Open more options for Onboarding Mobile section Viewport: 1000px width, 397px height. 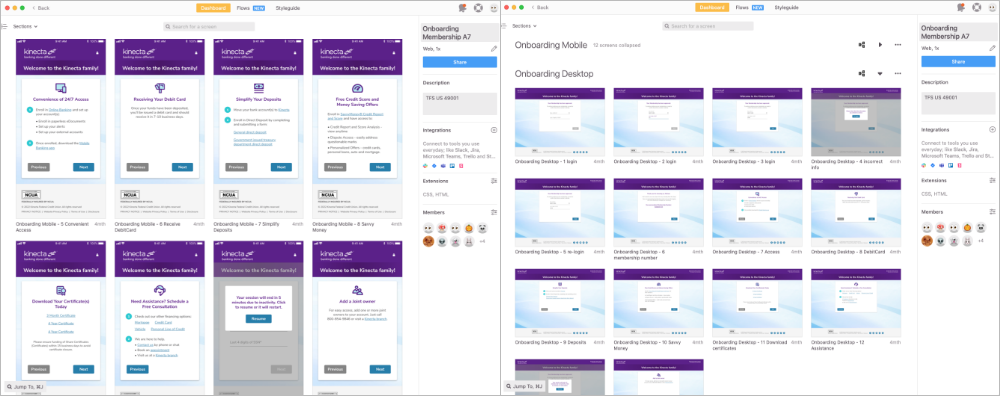(898, 45)
